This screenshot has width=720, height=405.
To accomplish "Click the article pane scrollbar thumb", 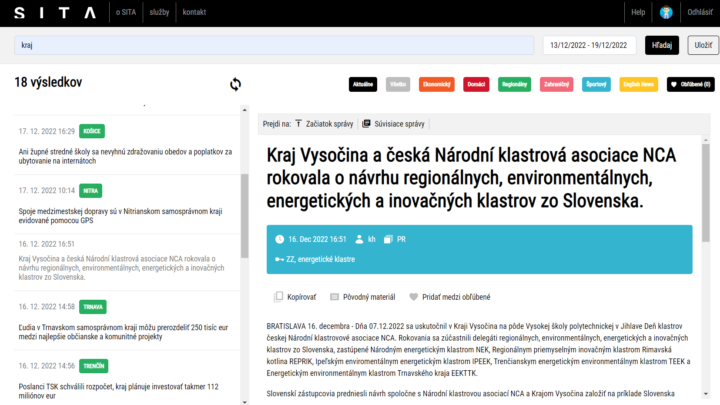I will click(x=706, y=193).
